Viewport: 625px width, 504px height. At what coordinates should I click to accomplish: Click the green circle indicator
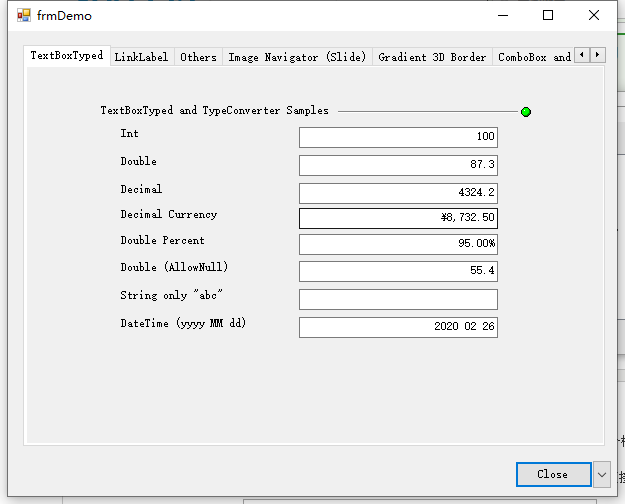pyautogui.click(x=526, y=112)
